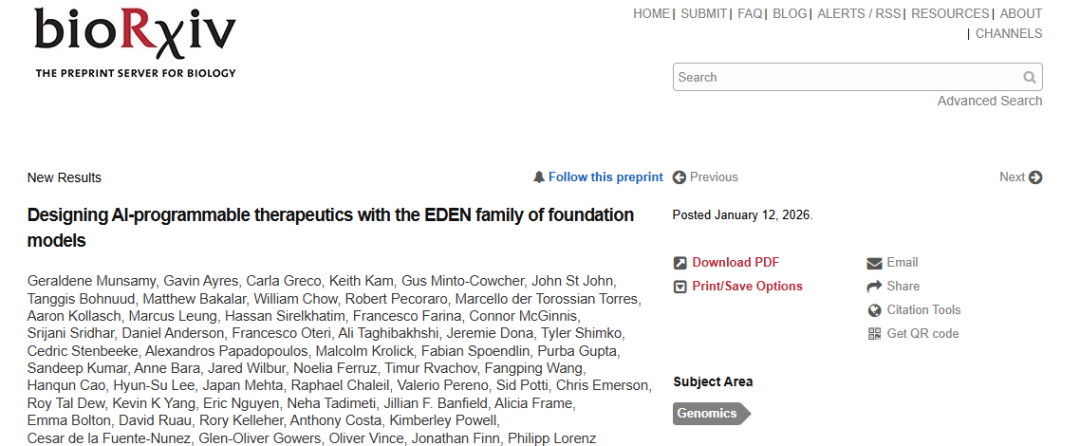Open the HOME menu item
The height and width of the screenshot is (446, 1080).
[x=651, y=14]
